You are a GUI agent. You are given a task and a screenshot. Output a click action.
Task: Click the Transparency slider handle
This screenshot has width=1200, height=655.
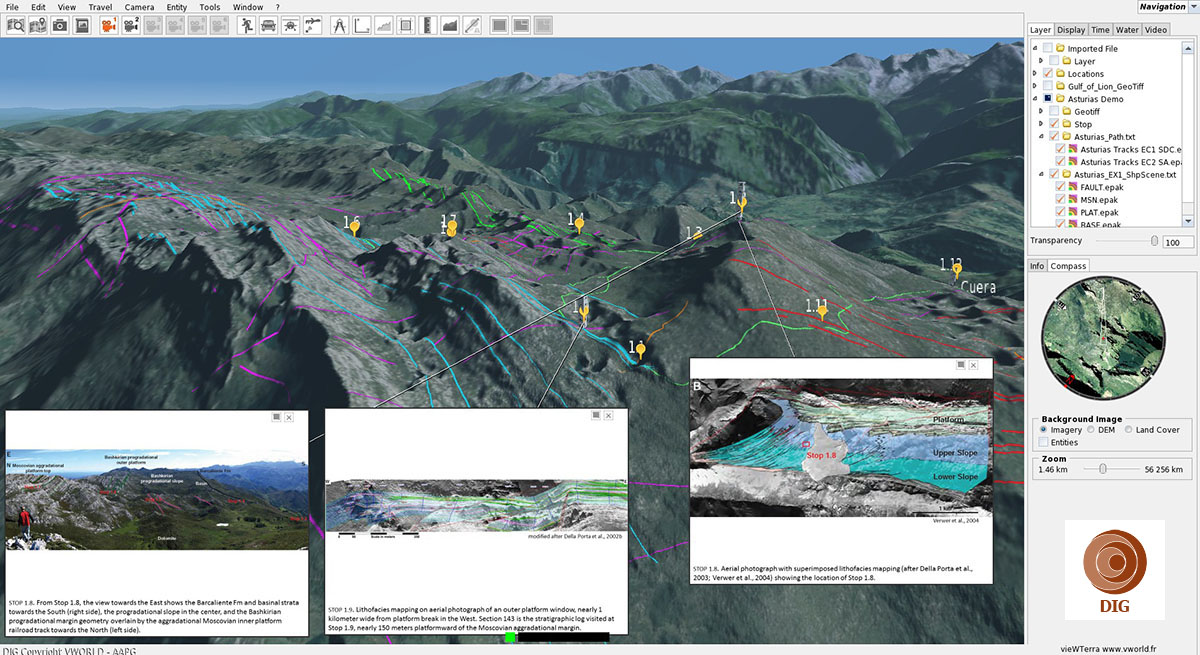(1155, 241)
